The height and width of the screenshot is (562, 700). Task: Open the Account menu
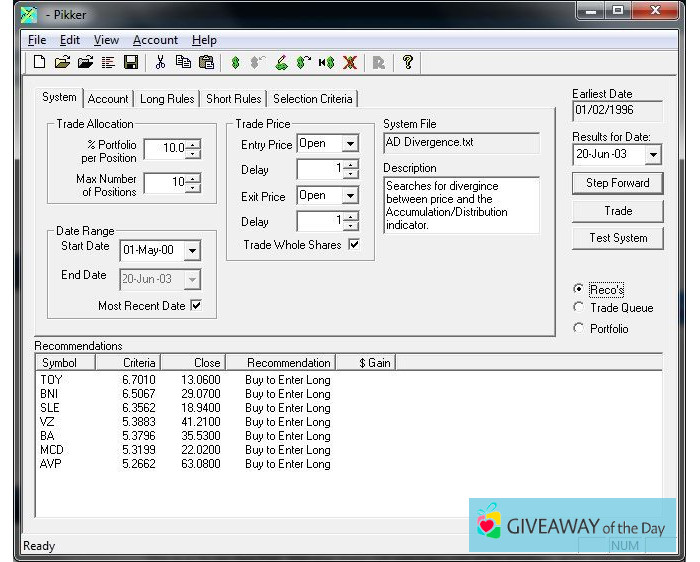(155, 40)
